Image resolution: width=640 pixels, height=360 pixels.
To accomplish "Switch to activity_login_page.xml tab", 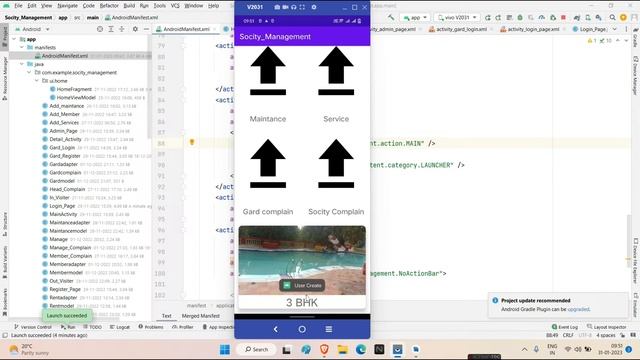I will coord(533,29).
